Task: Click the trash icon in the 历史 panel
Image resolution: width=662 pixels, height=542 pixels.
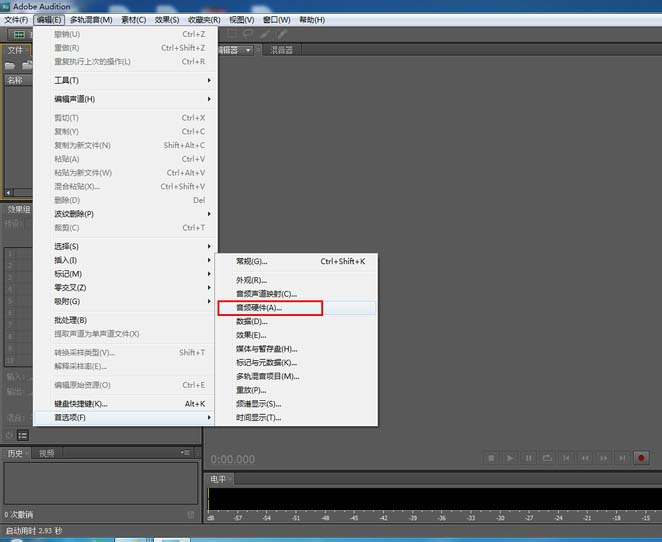Action: [191, 515]
